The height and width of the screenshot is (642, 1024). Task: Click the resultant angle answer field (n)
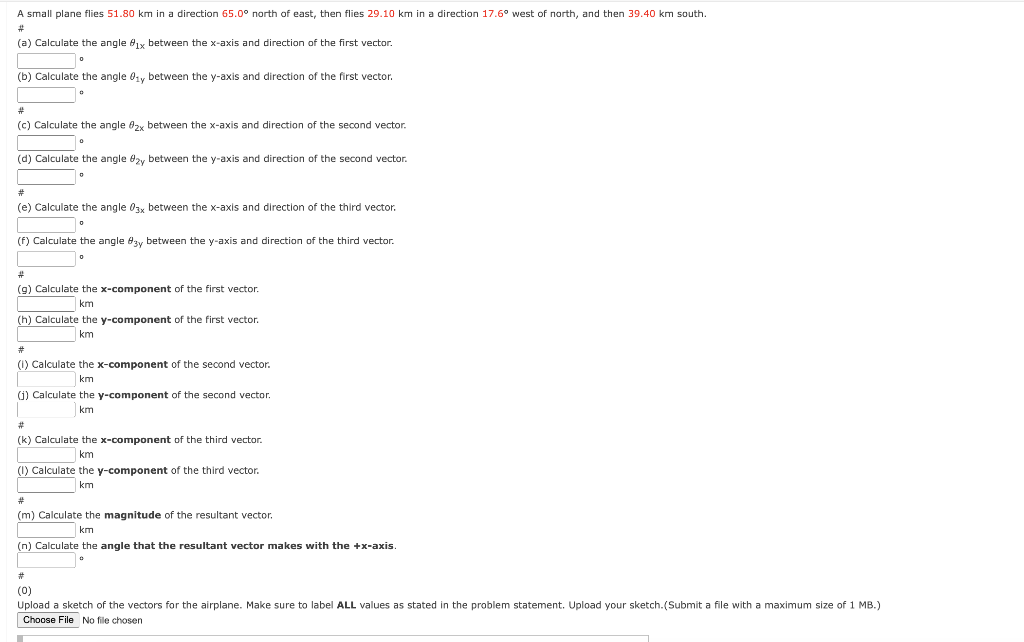(46, 560)
